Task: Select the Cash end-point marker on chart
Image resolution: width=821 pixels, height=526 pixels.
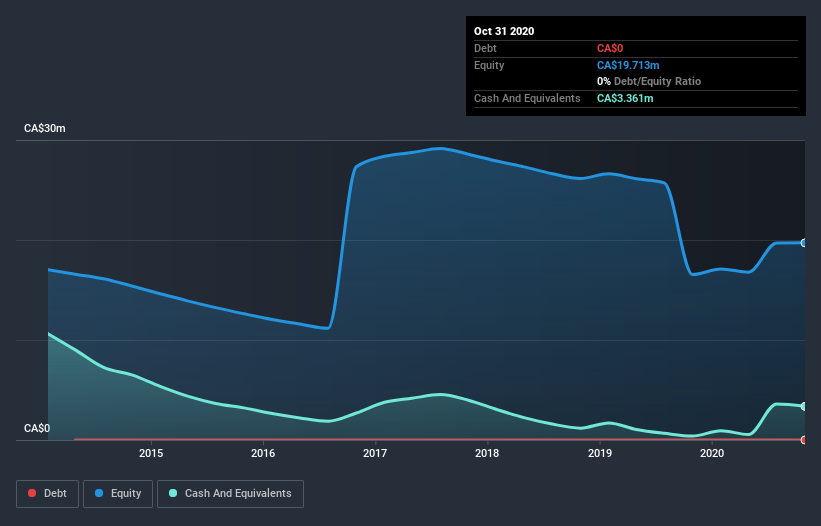Action: [804, 406]
